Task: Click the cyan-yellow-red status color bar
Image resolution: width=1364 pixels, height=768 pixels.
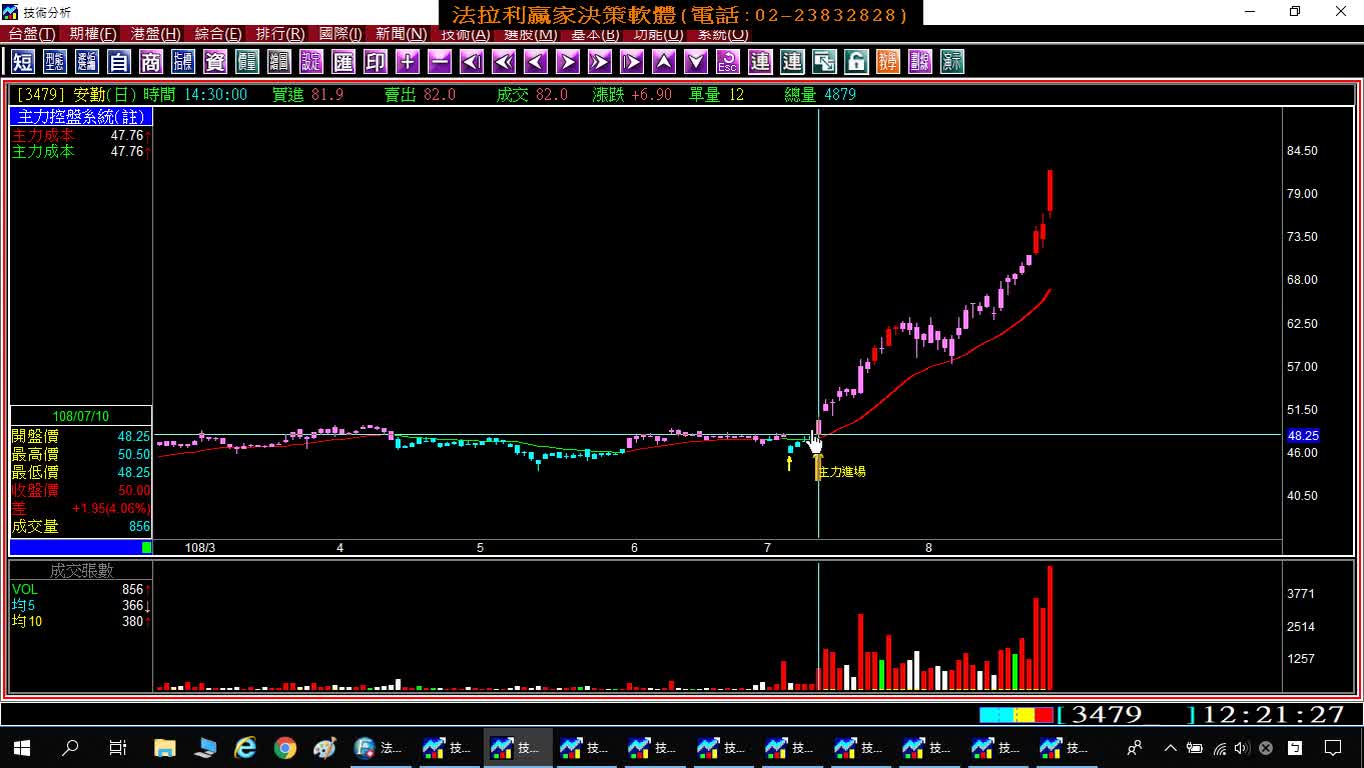Action: pos(1016,715)
